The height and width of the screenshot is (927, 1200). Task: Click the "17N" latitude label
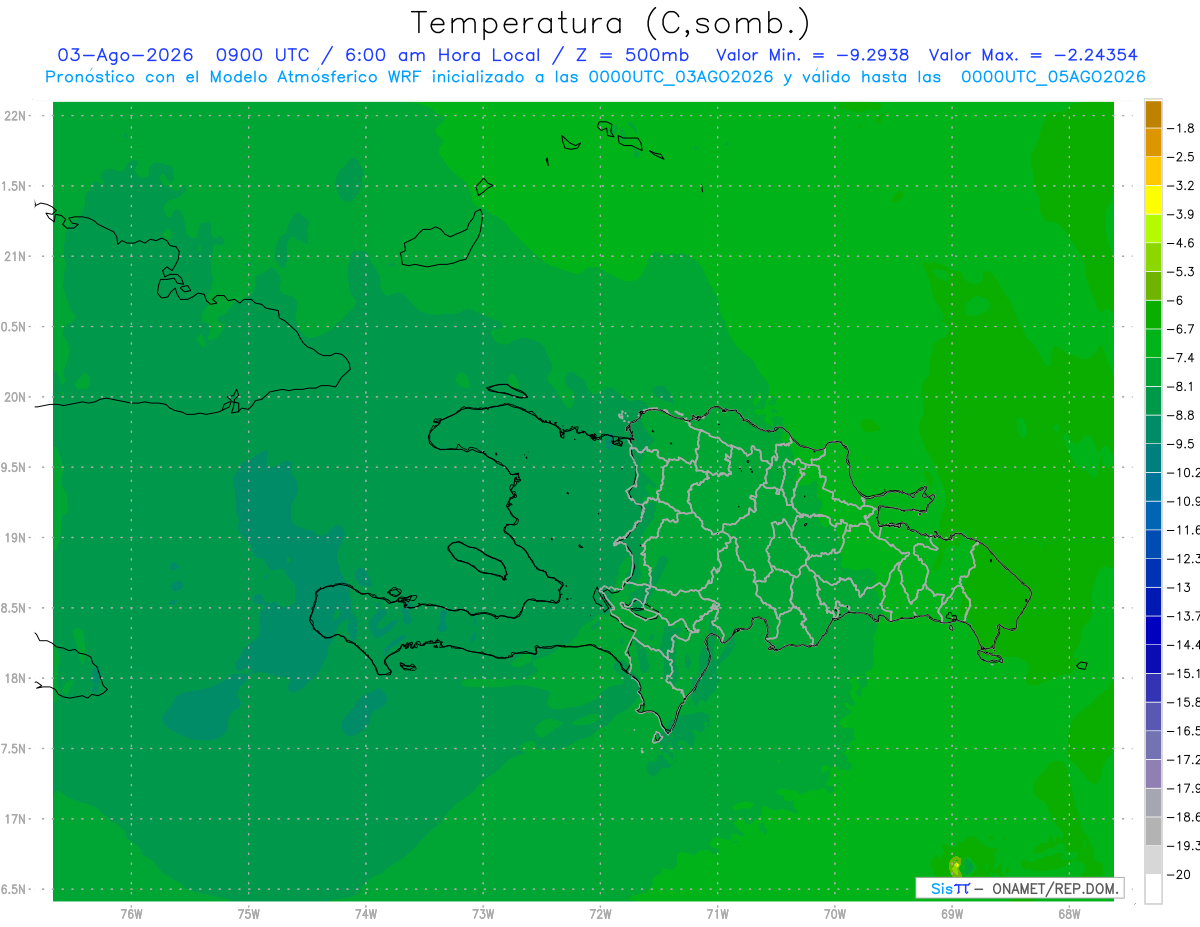click(x=17, y=819)
